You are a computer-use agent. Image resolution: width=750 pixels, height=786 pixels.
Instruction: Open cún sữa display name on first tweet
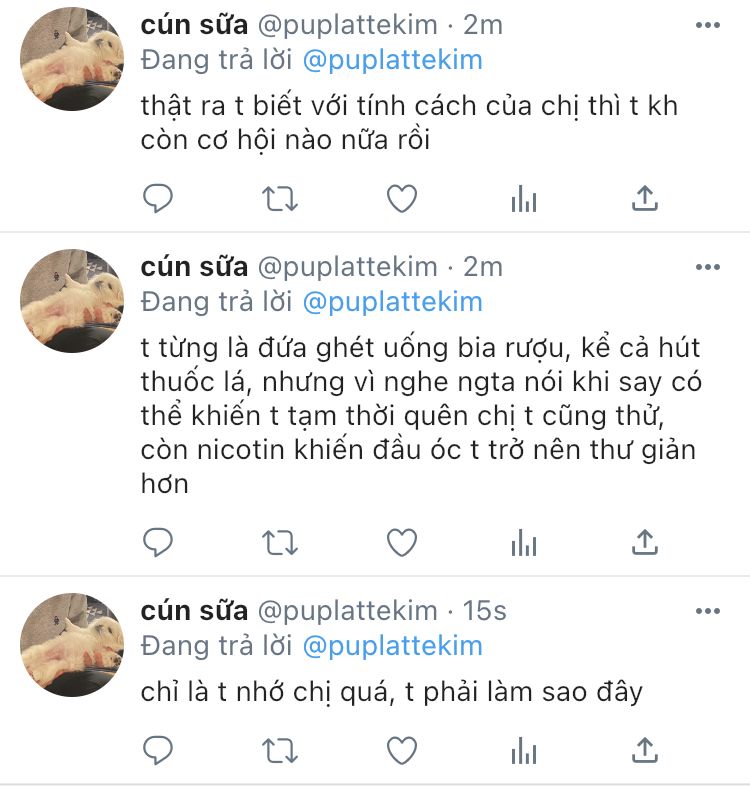coord(194,25)
